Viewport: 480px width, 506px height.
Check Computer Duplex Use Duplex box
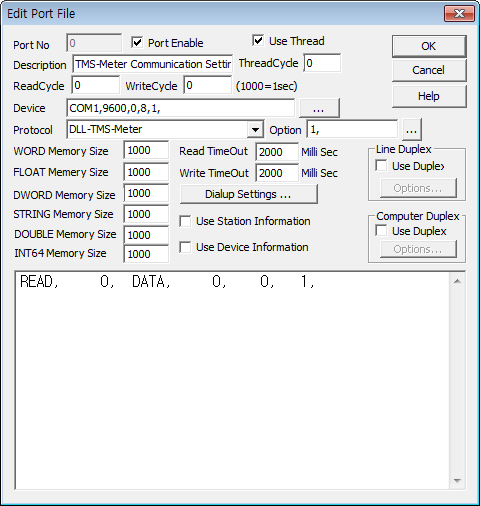coord(381,231)
